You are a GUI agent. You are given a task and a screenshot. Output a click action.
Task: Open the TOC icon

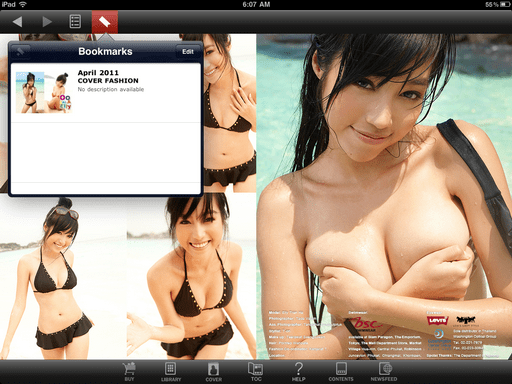pyautogui.click(x=256, y=372)
